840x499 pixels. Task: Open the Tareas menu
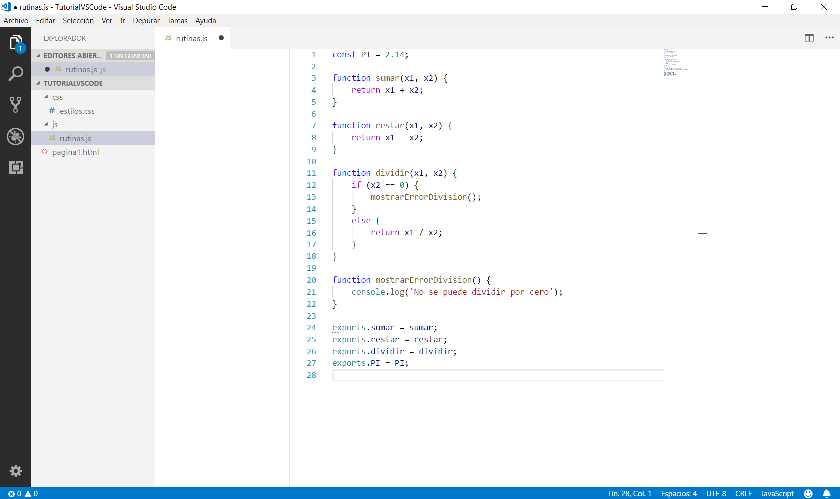click(x=178, y=20)
